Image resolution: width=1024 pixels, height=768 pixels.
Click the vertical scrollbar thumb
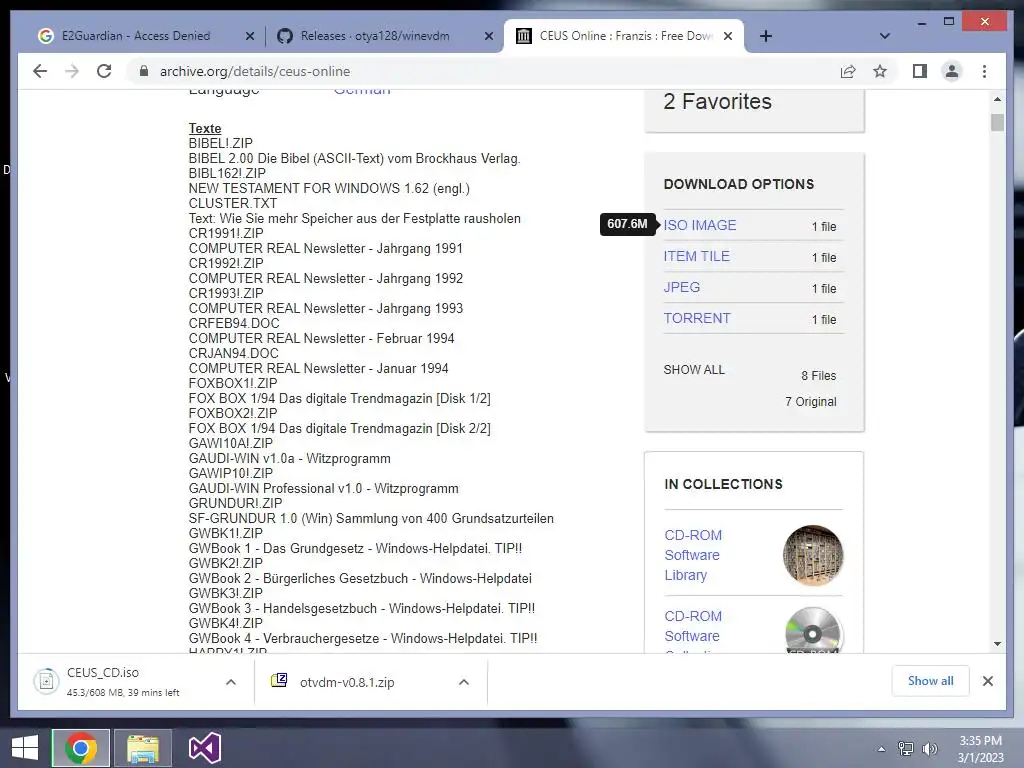[997, 123]
